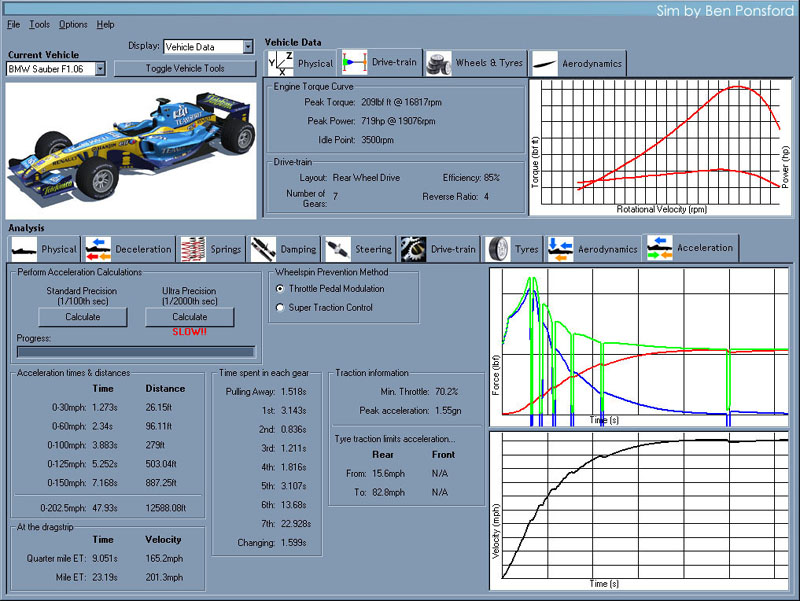Click the Efficiency 85% value
Image resolution: width=800 pixels, height=601 pixels.
(492, 178)
